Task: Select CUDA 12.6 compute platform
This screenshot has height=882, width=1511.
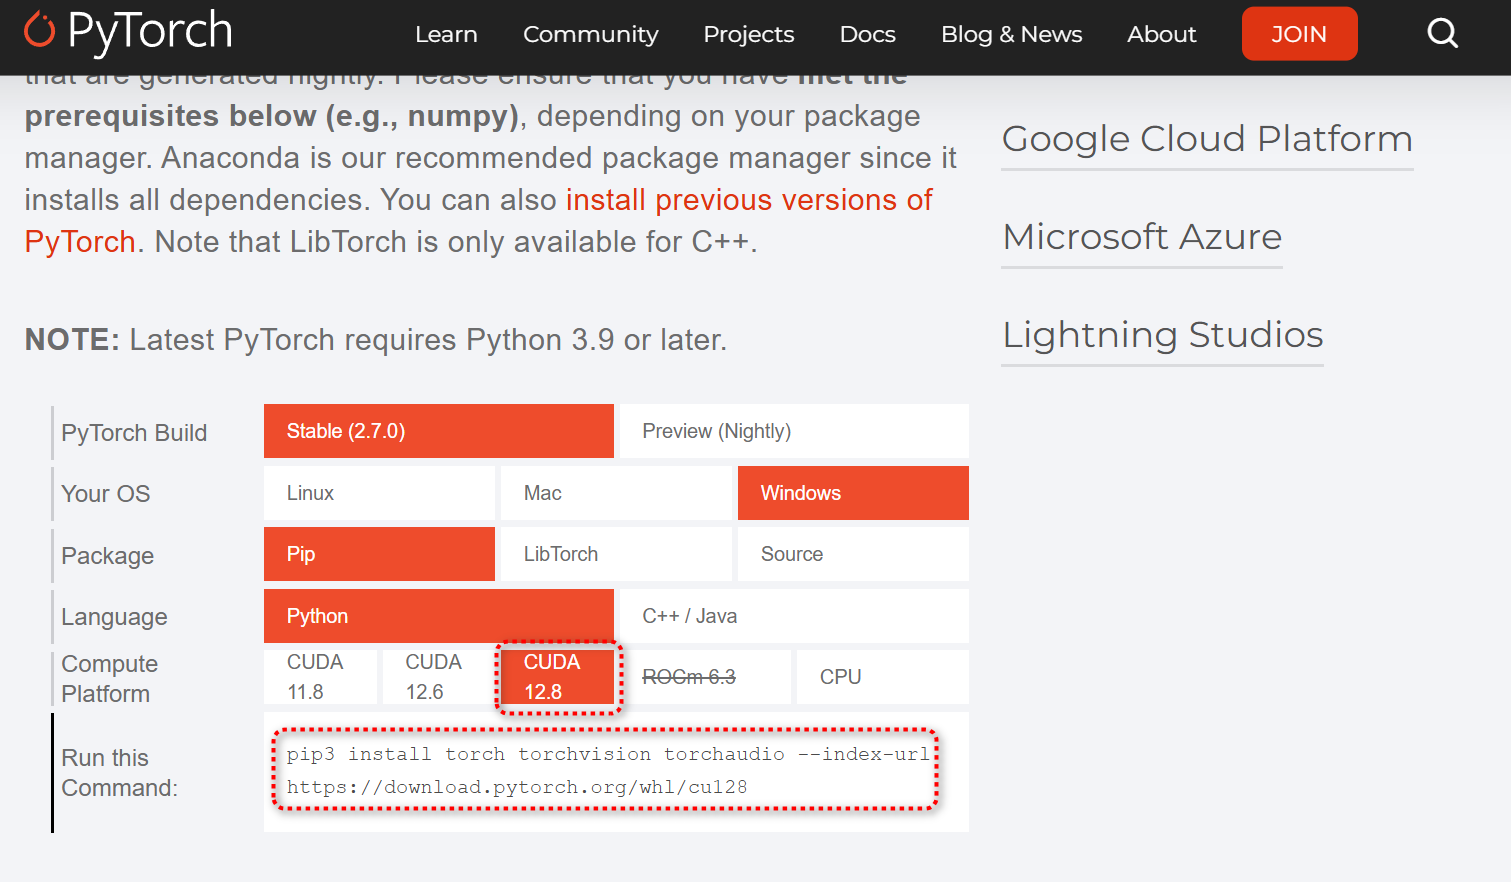Action: point(439,677)
